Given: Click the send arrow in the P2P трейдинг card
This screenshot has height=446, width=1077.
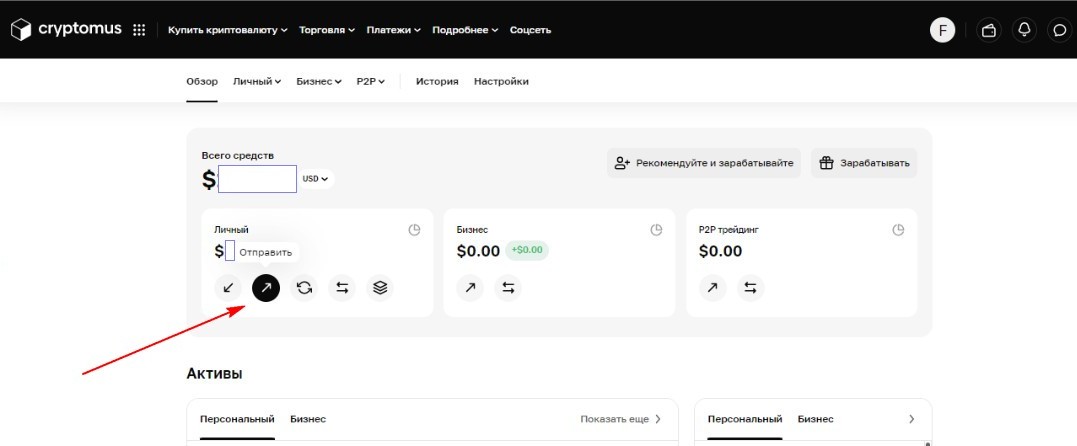Looking at the screenshot, I should [712, 288].
